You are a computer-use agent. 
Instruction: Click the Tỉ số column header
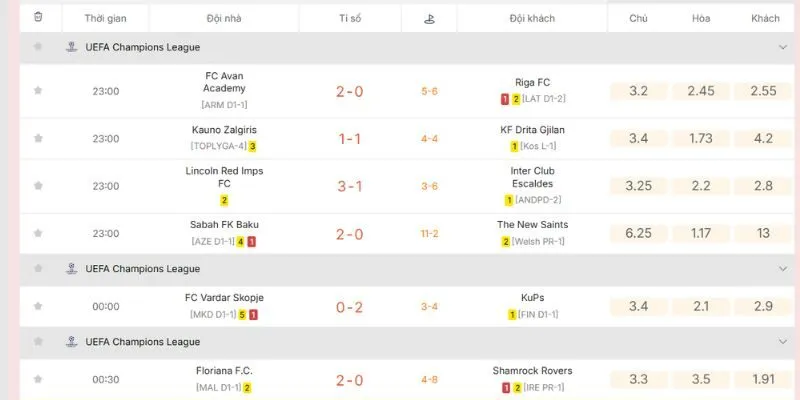tap(350, 18)
